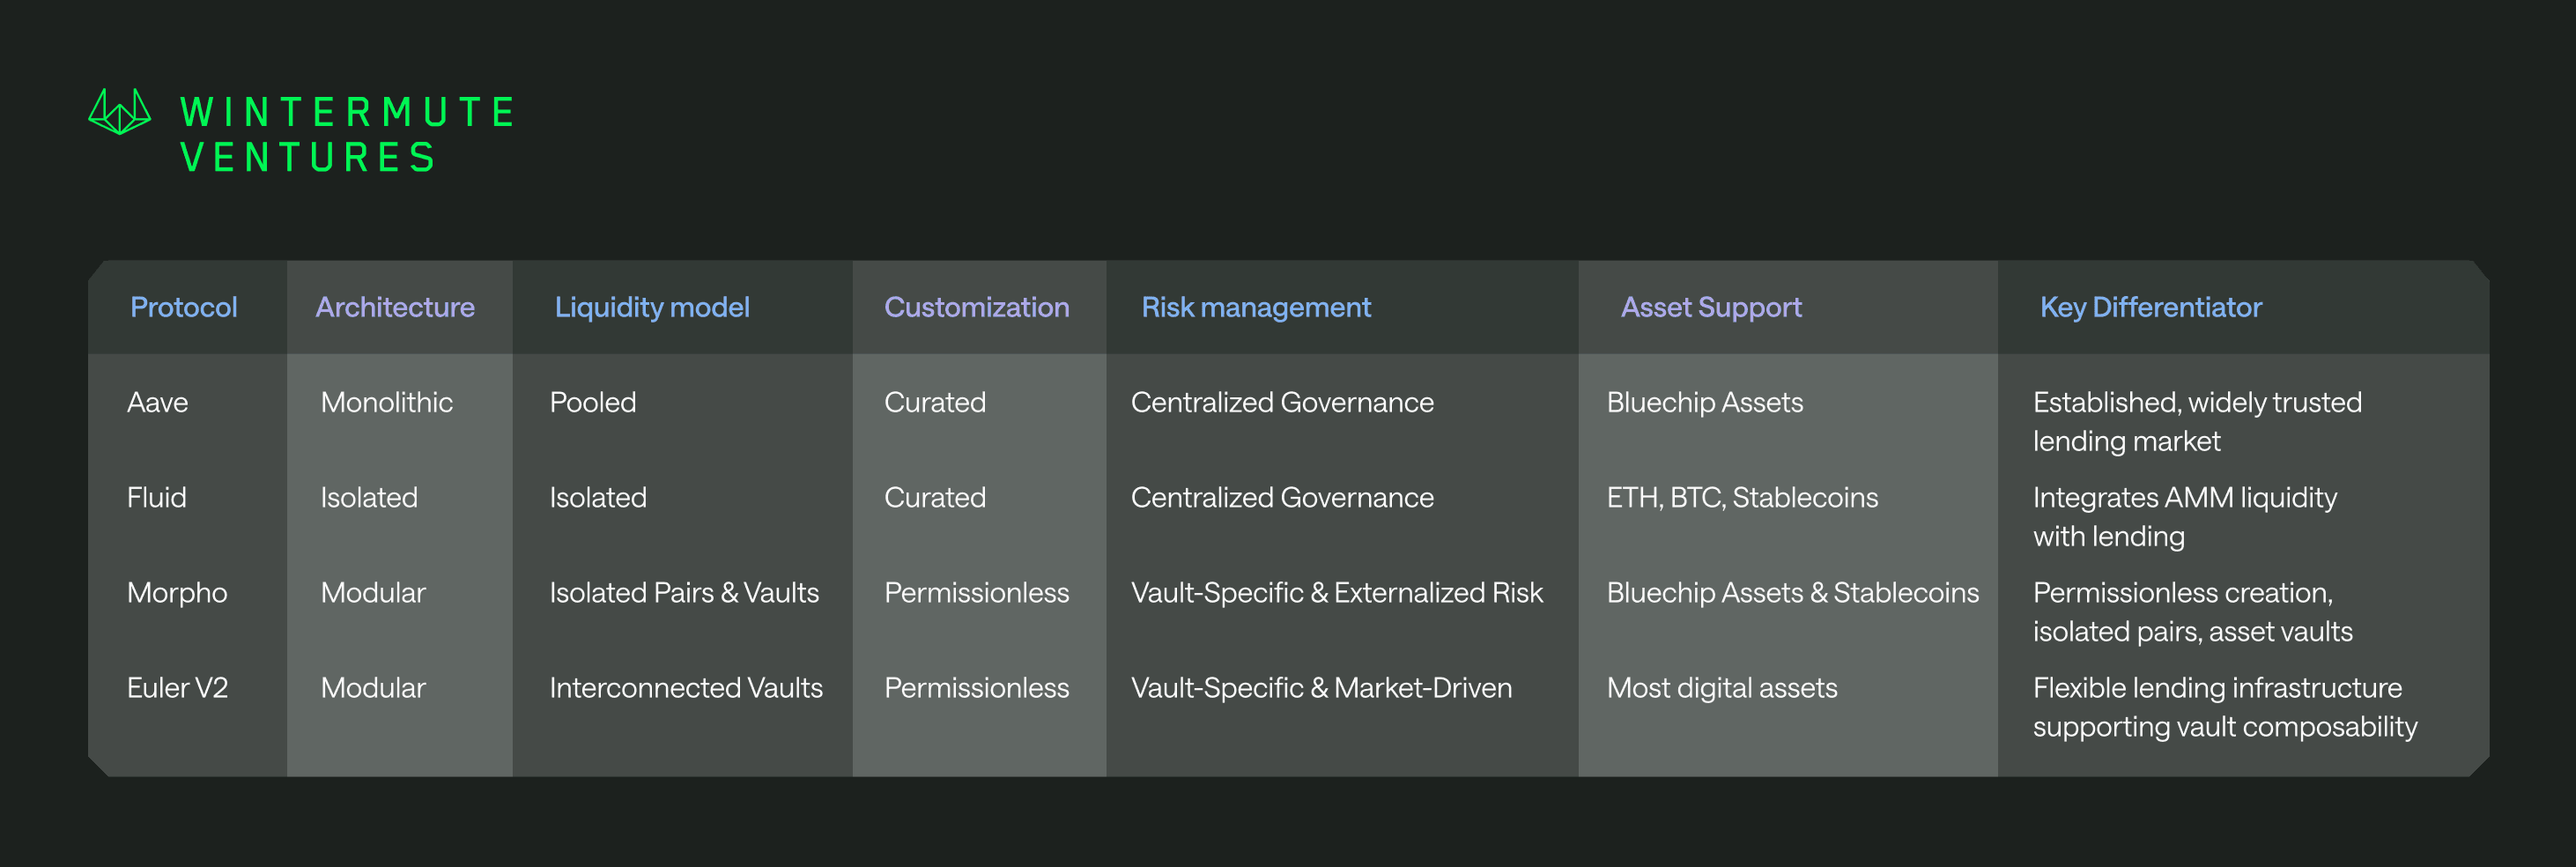Select the Asset Support column header
This screenshot has height=867, width=2576.
tap(1711, 308)
